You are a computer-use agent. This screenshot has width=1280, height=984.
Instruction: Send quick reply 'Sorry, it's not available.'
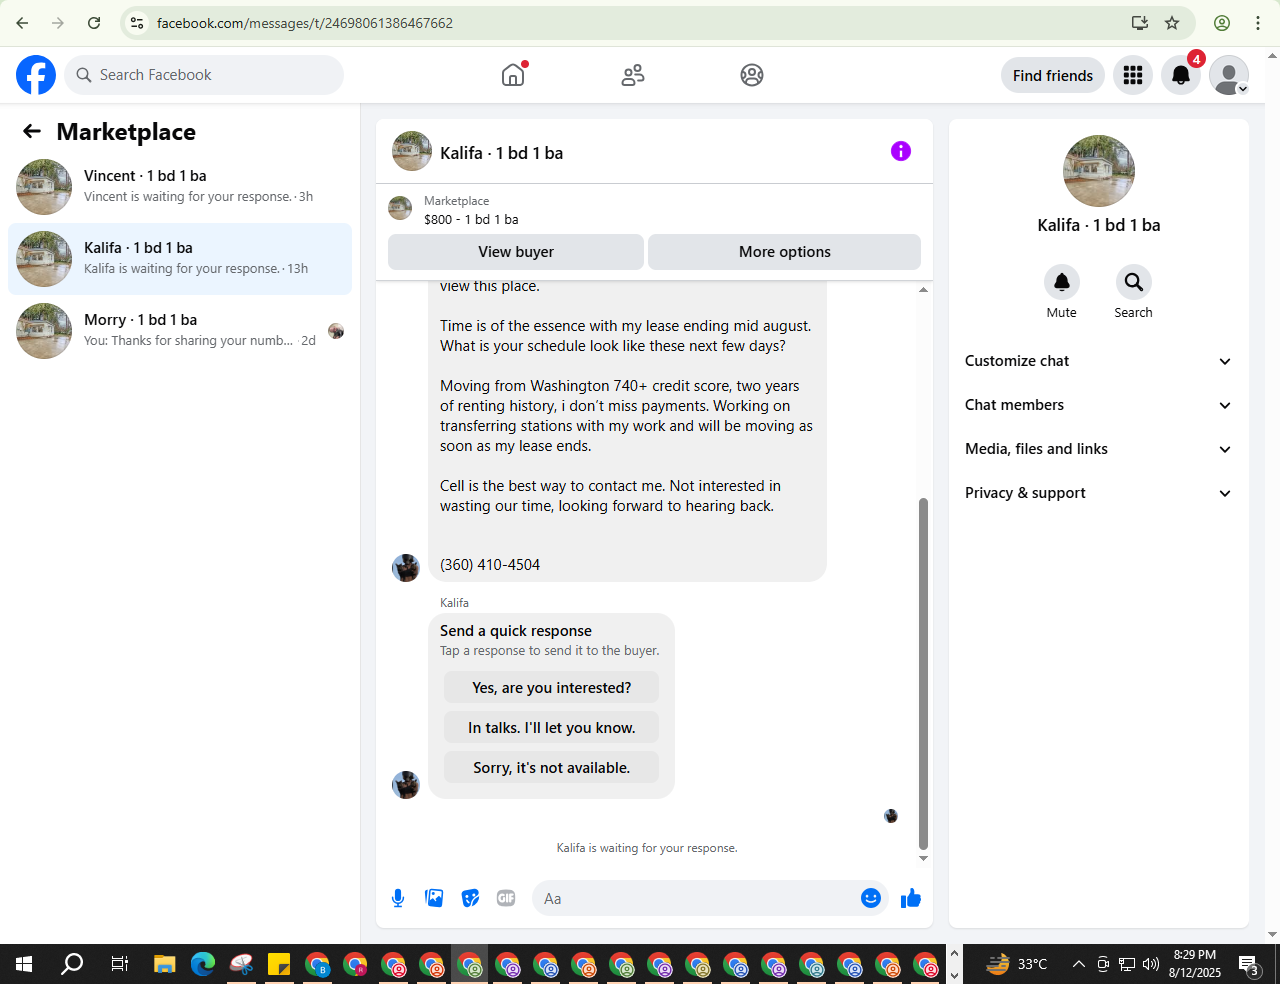click(552, 768)
